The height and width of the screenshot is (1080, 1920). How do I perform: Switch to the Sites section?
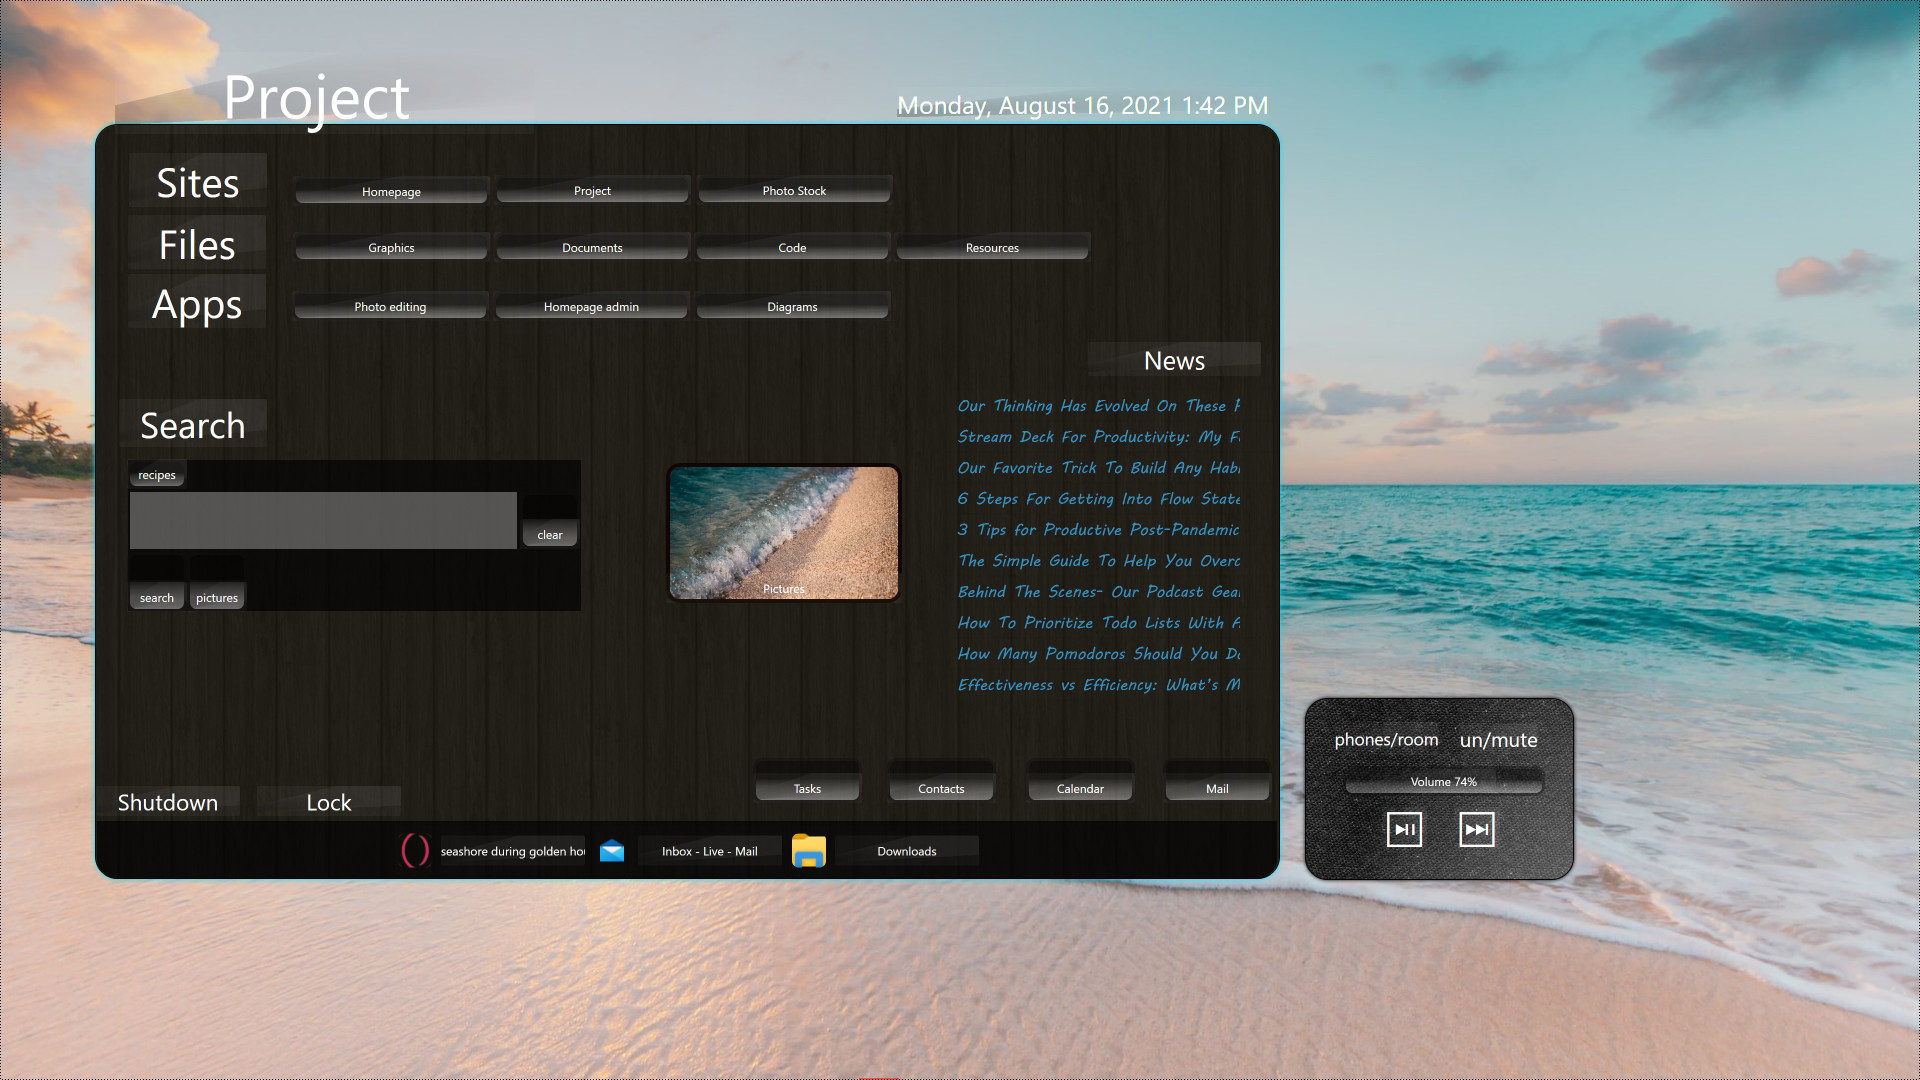[x=197, y=183]
